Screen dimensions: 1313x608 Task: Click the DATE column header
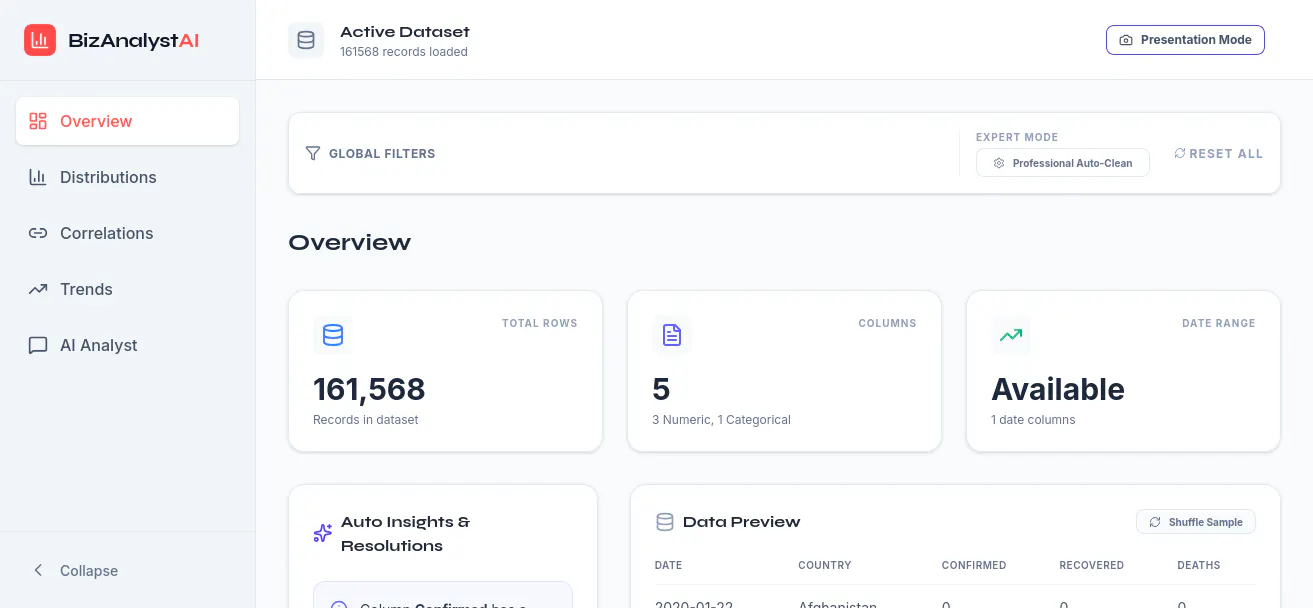[668, 565]
